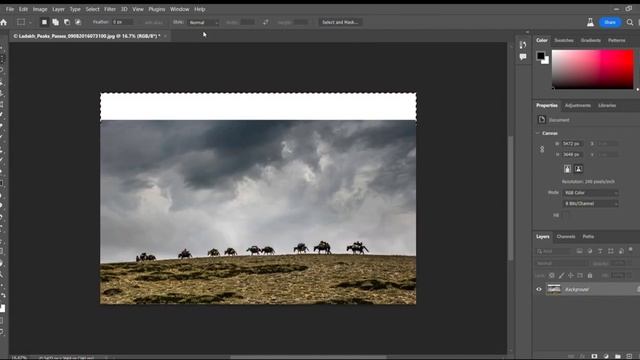Viewport: 640px width, 360px height.
Task: Lock transparent pixels icon
Action: tap(552, 276)
